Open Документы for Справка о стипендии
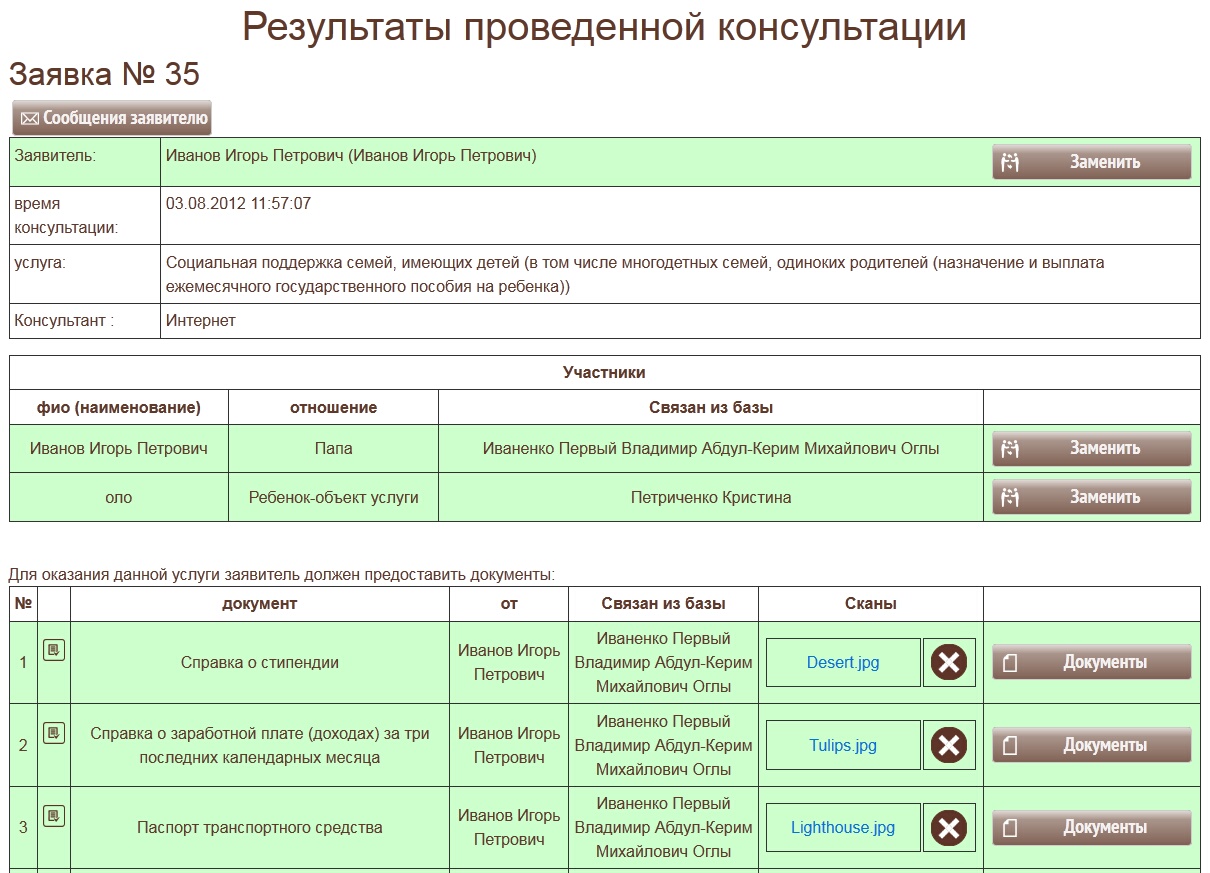The image size is (1210, 873). pos(1091,662)
